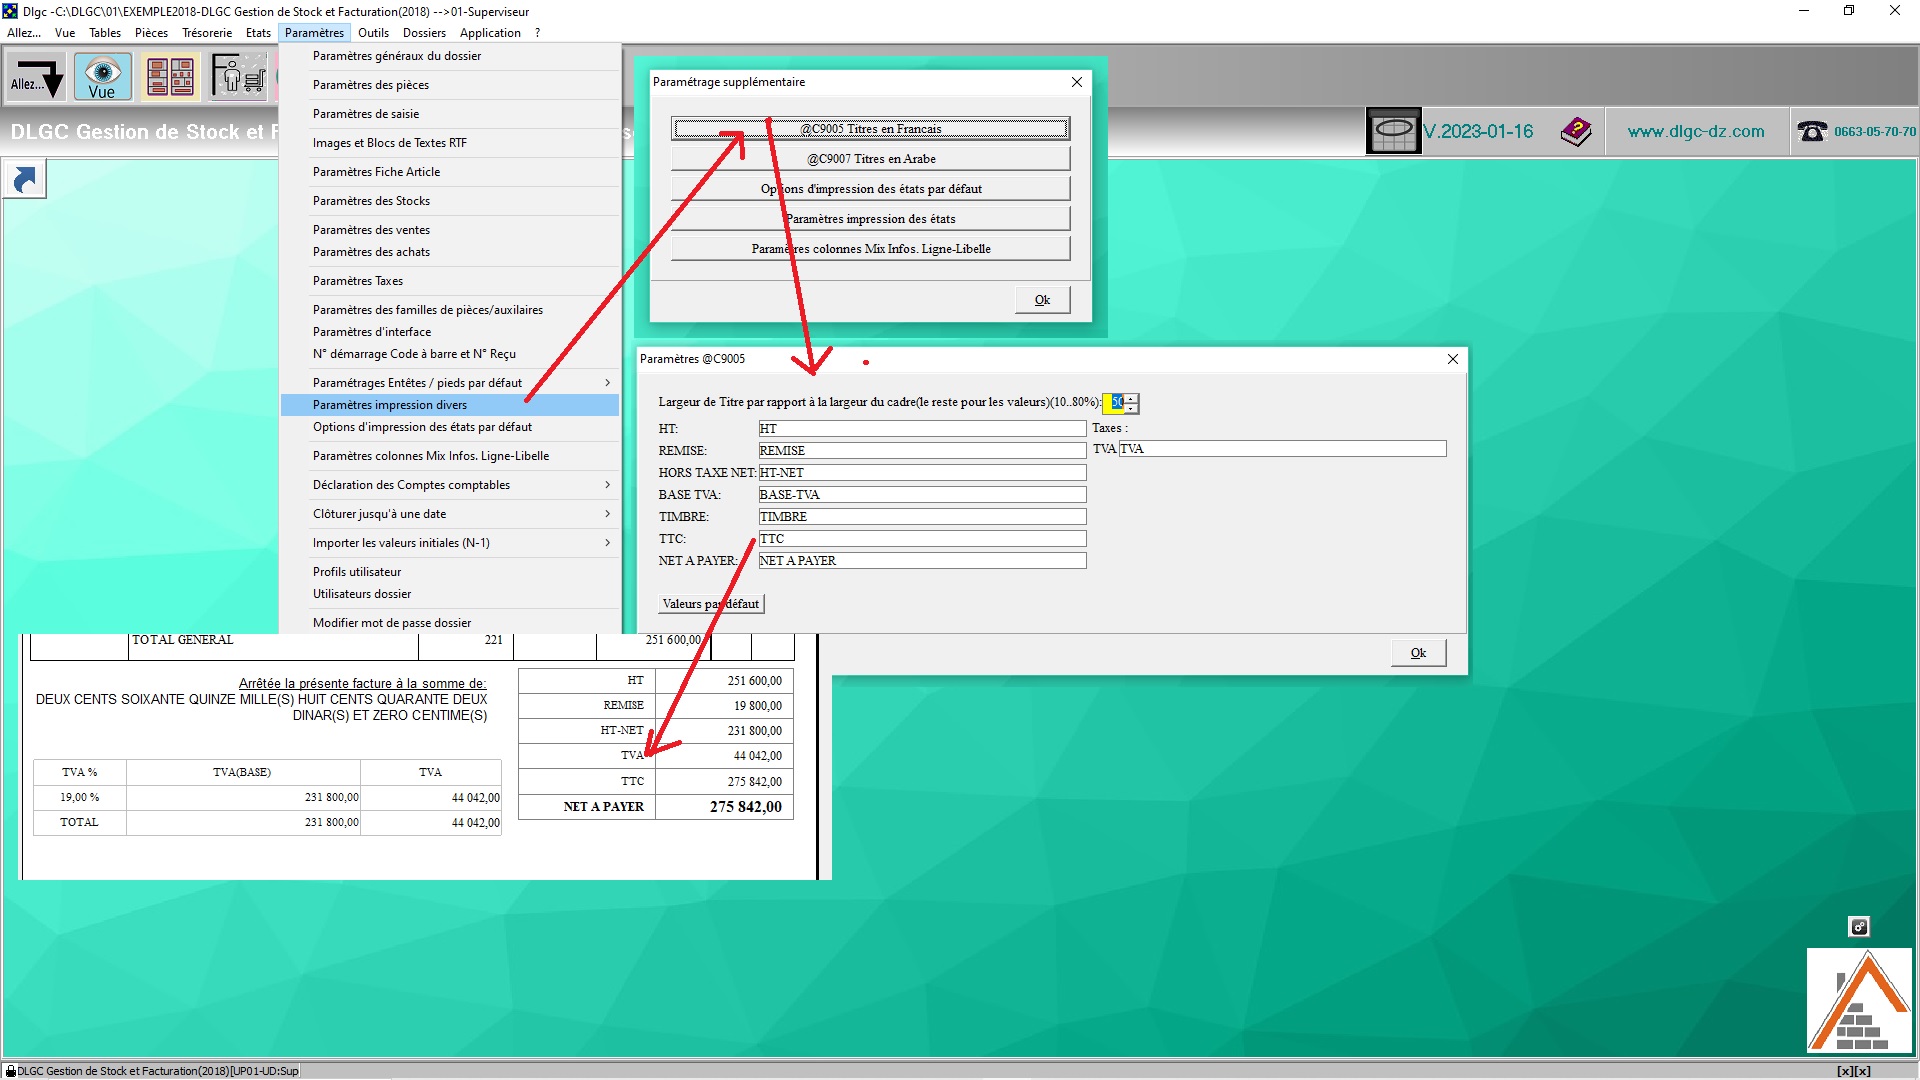1920x1080 pixels.
Task: Close the Paramètres @C9005 dialog
Action: pos(1453,359)
